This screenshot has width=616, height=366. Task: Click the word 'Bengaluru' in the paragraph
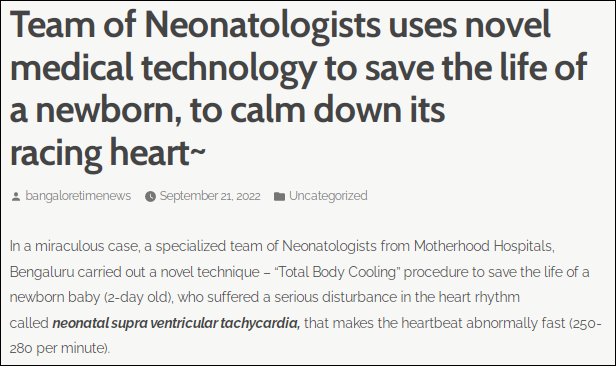pyautogui.click(x=42, y=272)
